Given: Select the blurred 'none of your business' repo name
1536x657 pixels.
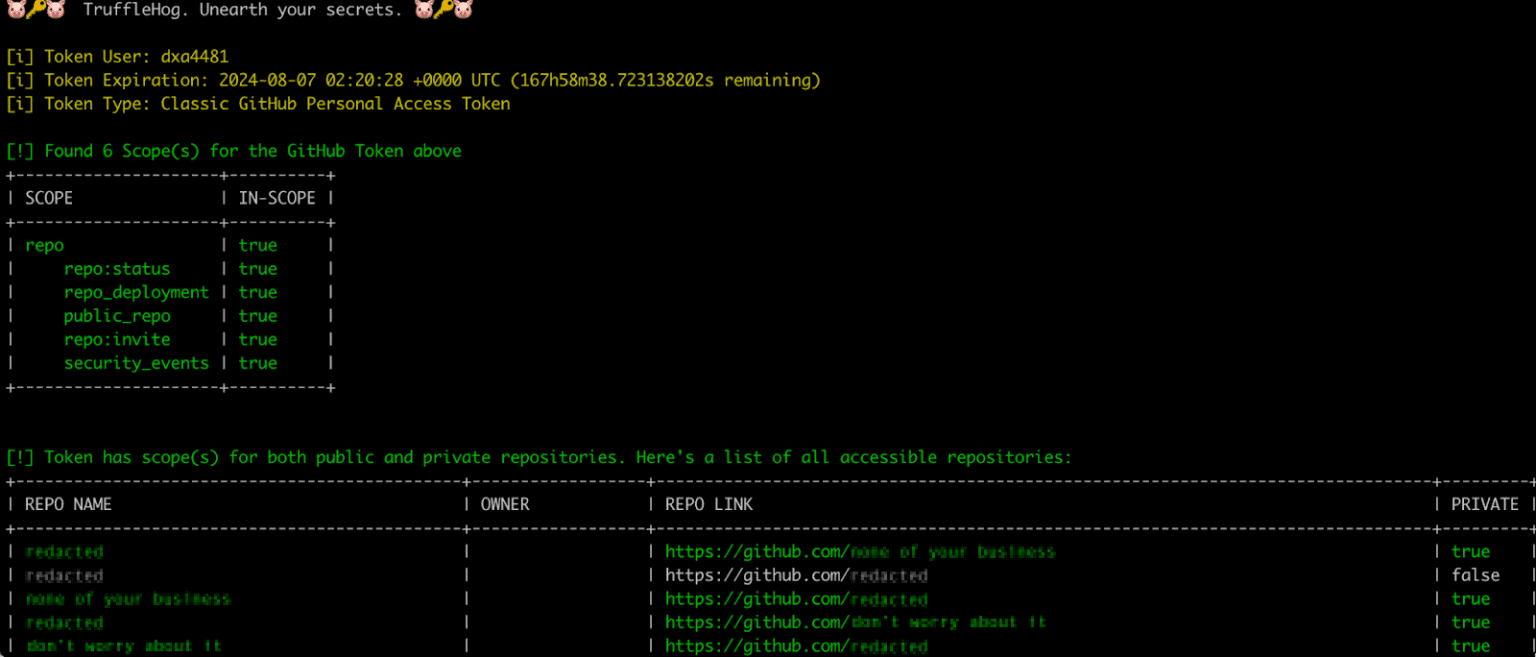Looking at the screenshot, I should point(128,599).
